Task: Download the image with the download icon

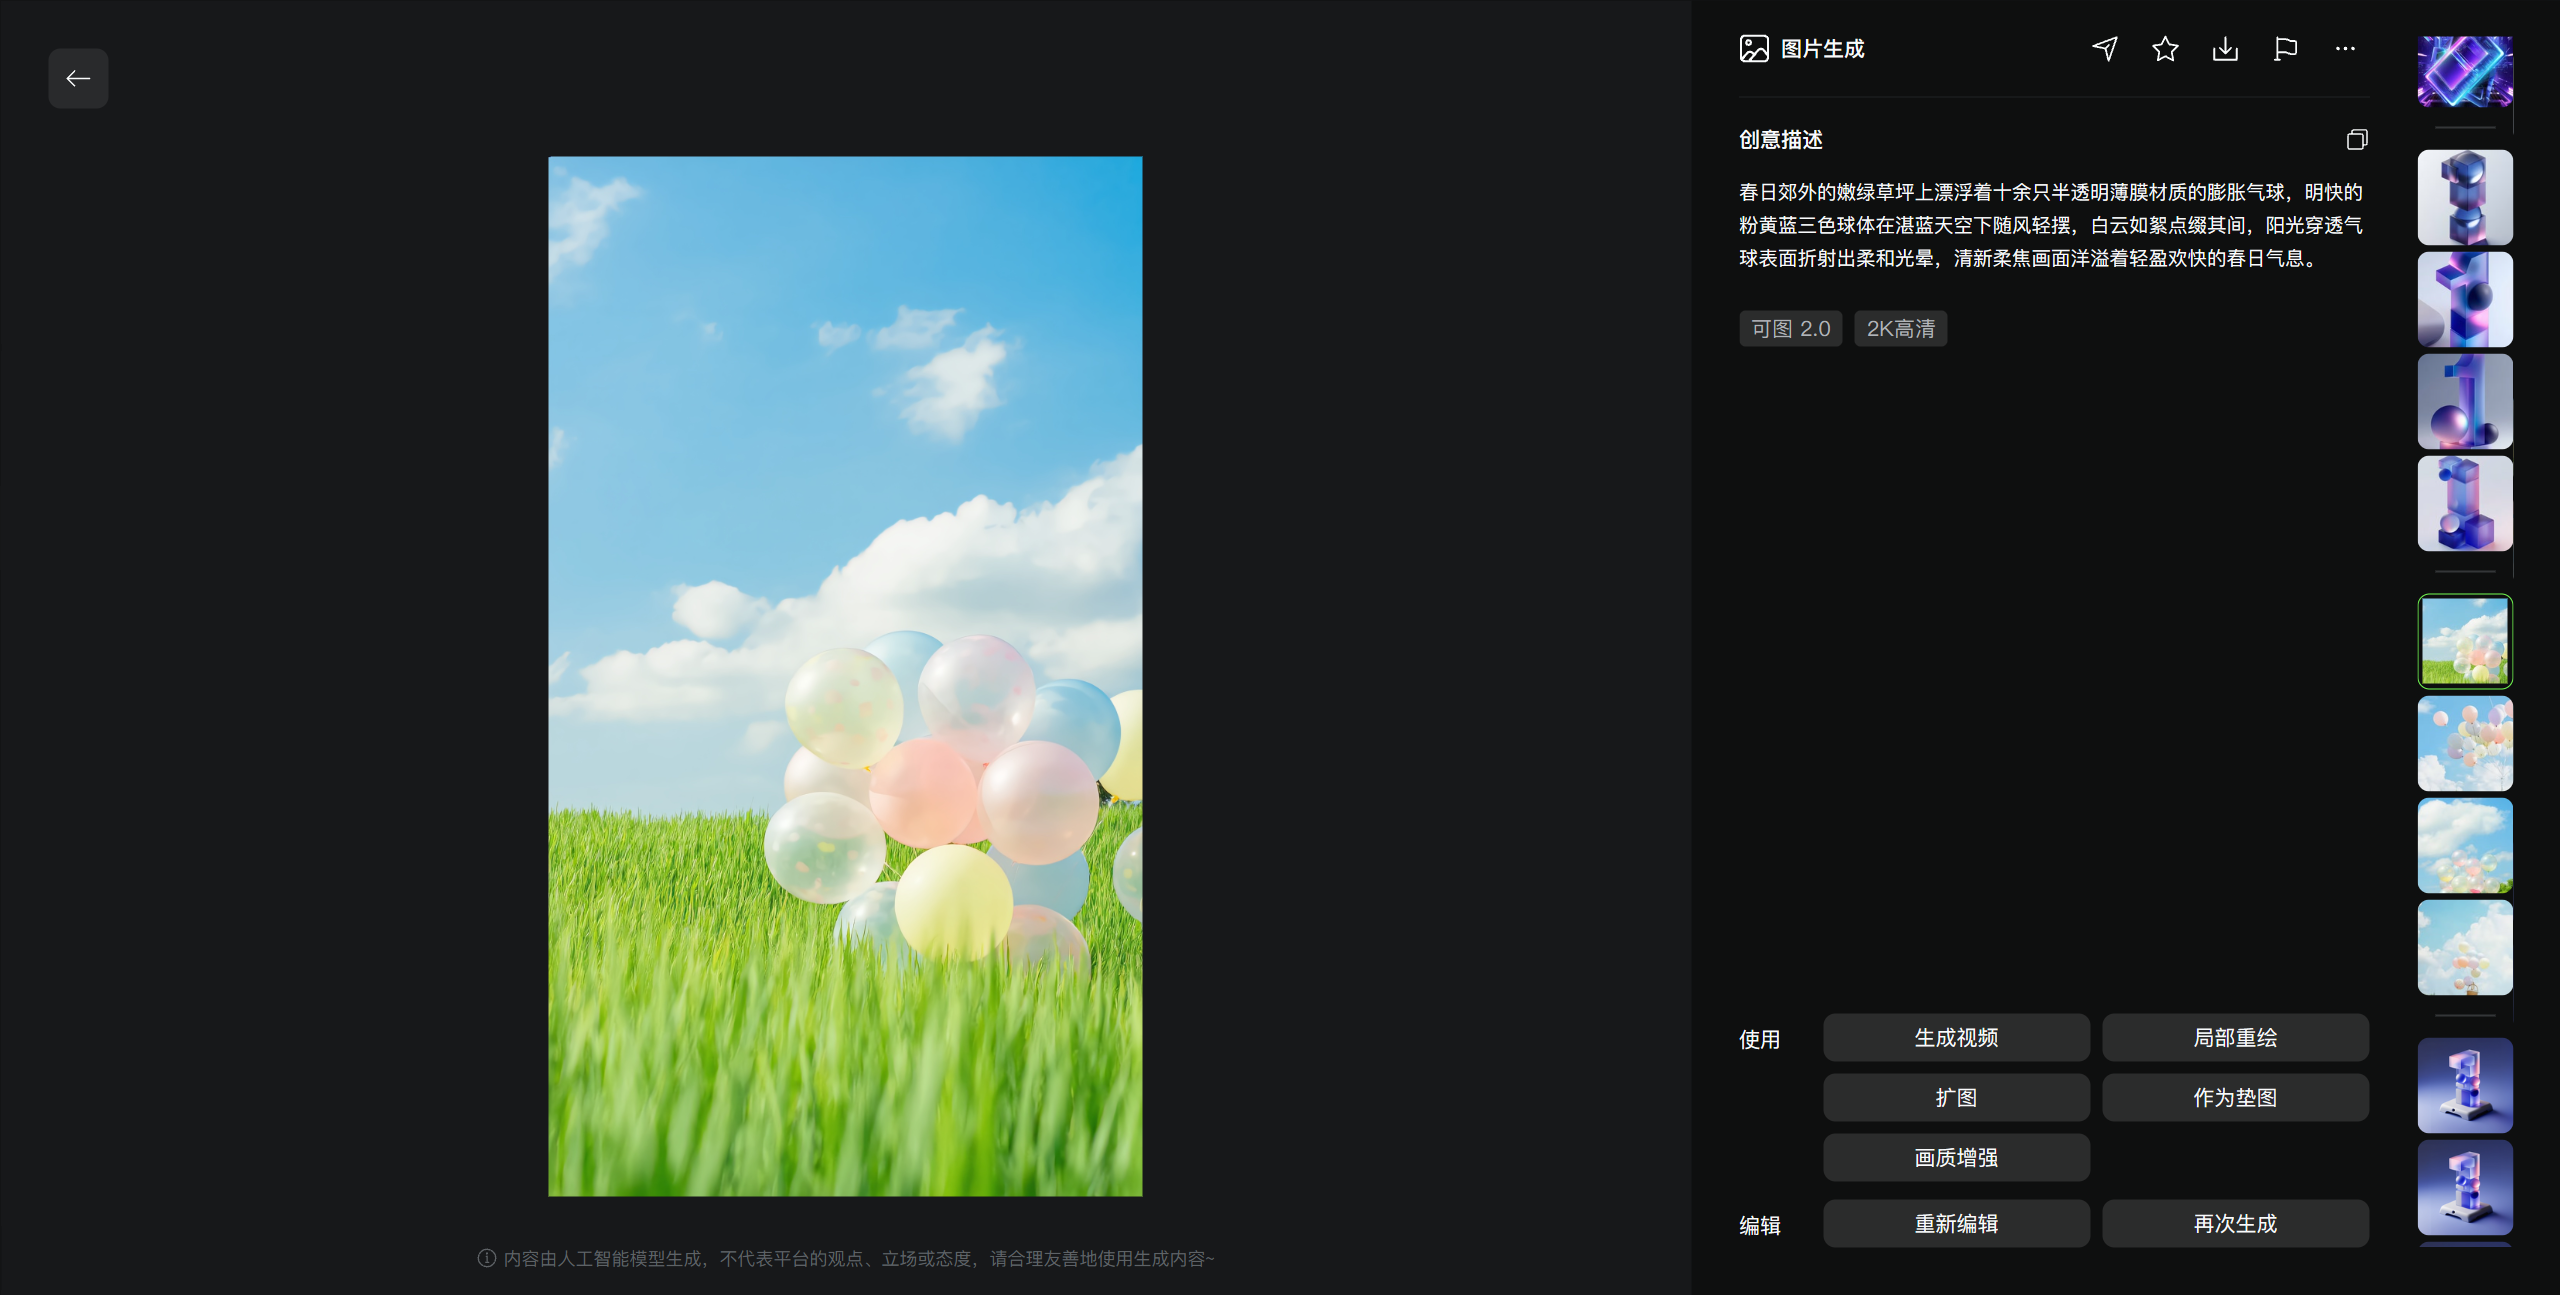Action: point(2225,49)
